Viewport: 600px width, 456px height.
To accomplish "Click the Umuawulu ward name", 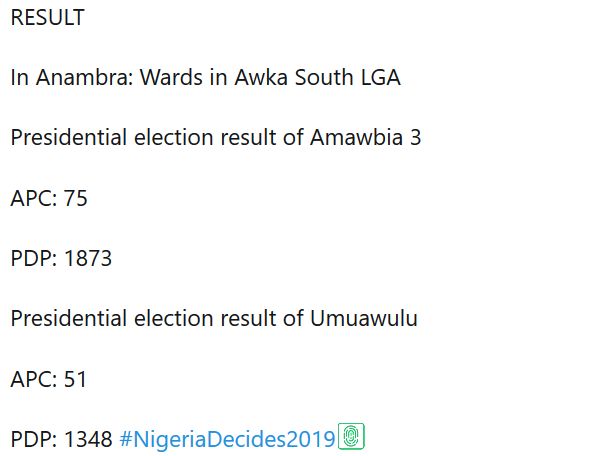I will point(364,318).
